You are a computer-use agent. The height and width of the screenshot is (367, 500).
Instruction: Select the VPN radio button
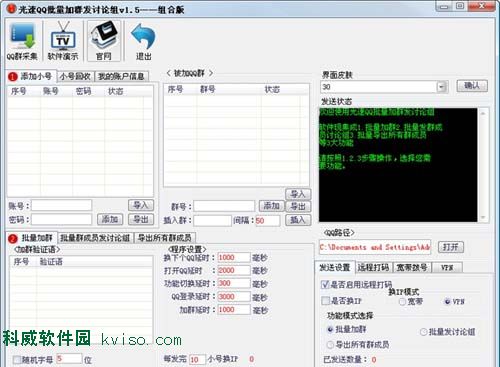[x=447, y=302]
